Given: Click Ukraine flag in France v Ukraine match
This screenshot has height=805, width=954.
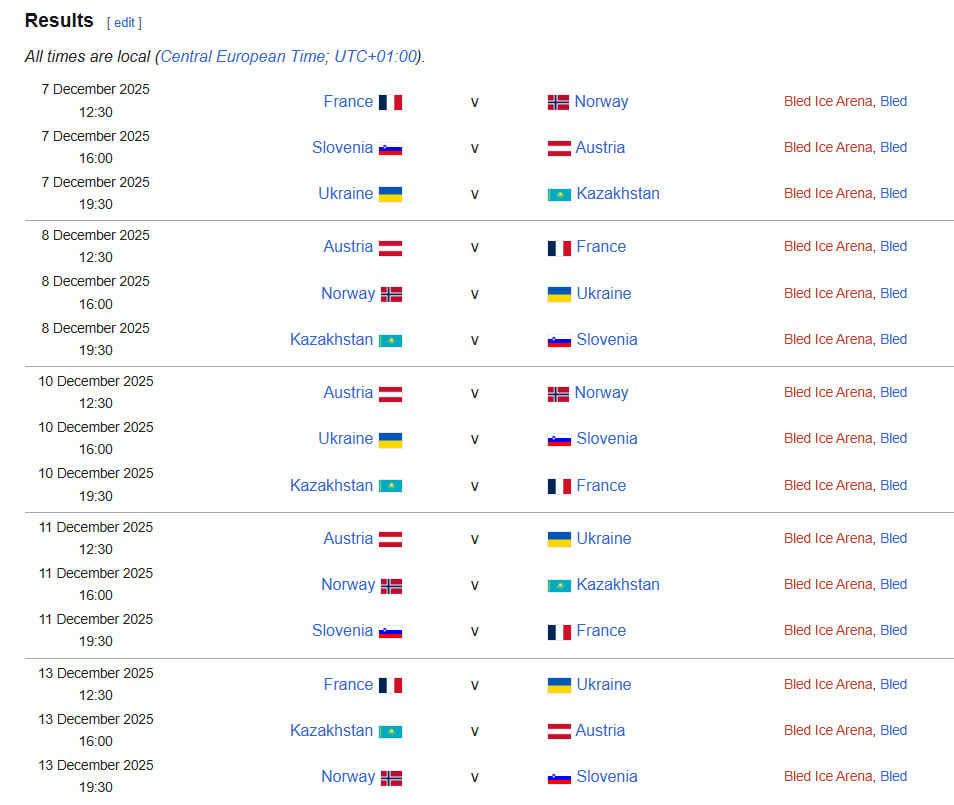Looking at the screenshot, I should point(559,685).
